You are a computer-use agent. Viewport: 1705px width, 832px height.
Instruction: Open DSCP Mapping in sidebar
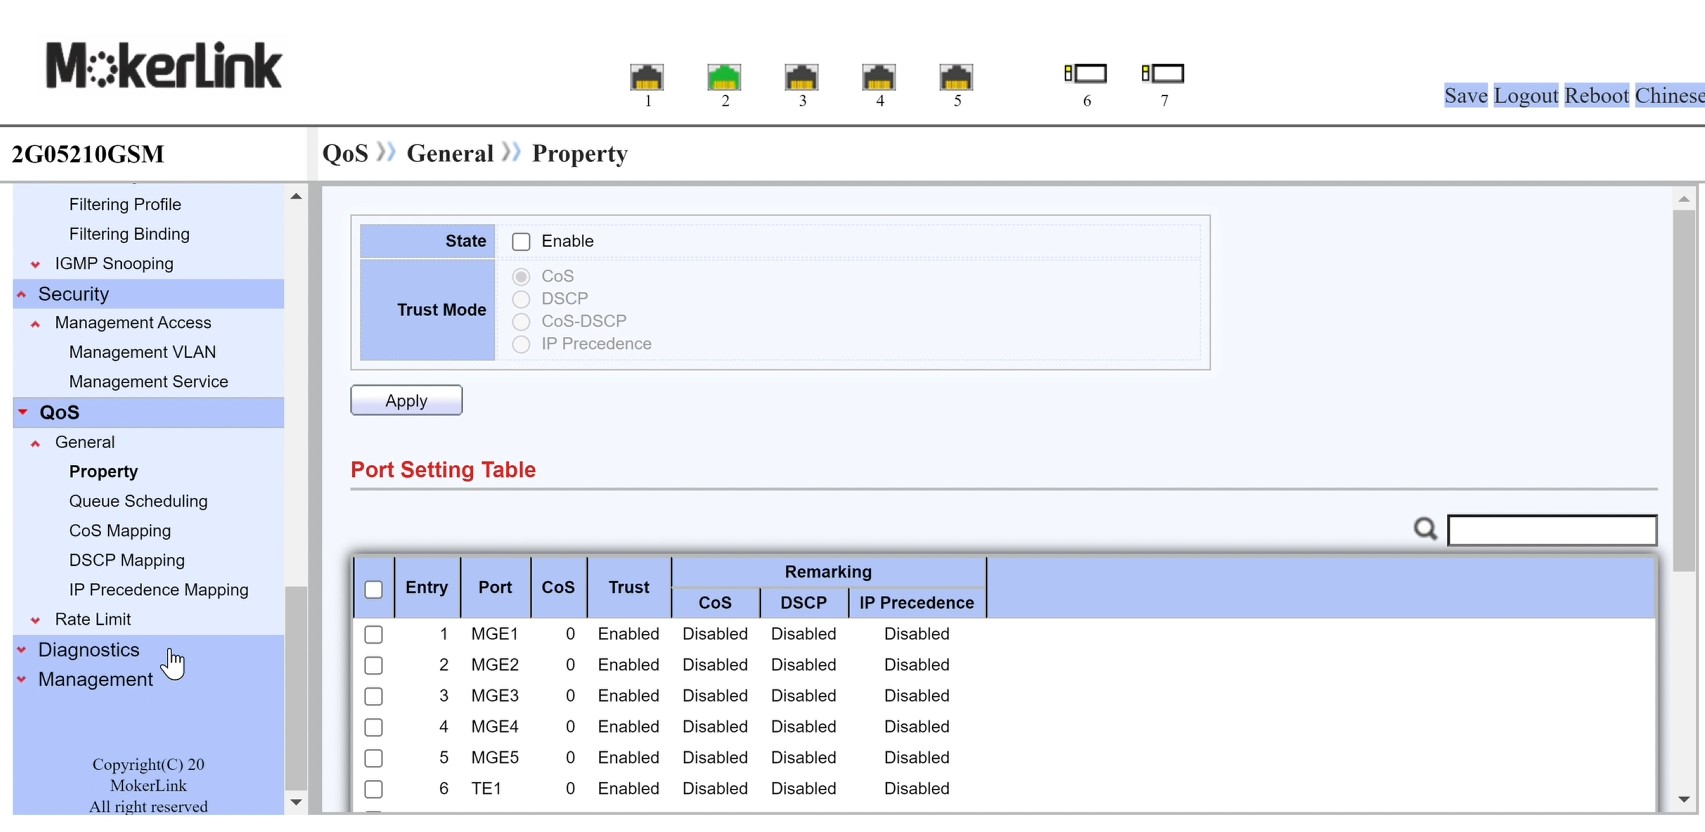[x=127, y=560]
